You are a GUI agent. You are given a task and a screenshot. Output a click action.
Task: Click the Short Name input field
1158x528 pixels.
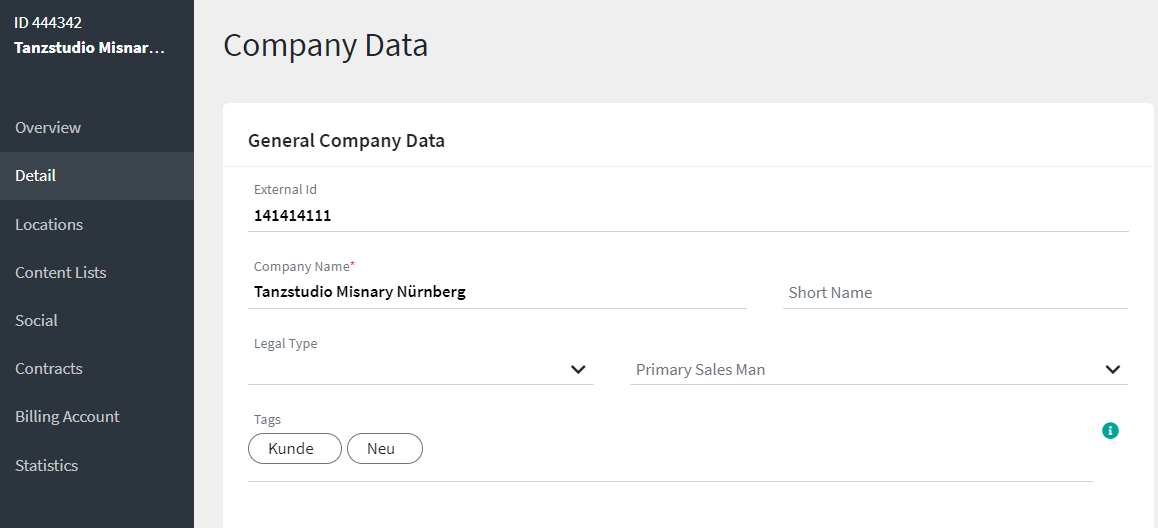pyautogui.click(x=954, y=293)
